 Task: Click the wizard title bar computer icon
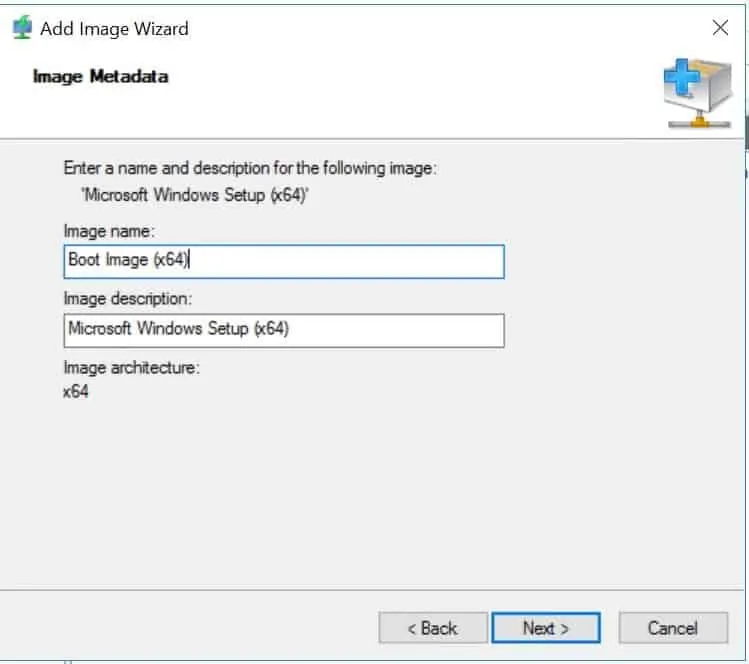click(x=22, y=28)
